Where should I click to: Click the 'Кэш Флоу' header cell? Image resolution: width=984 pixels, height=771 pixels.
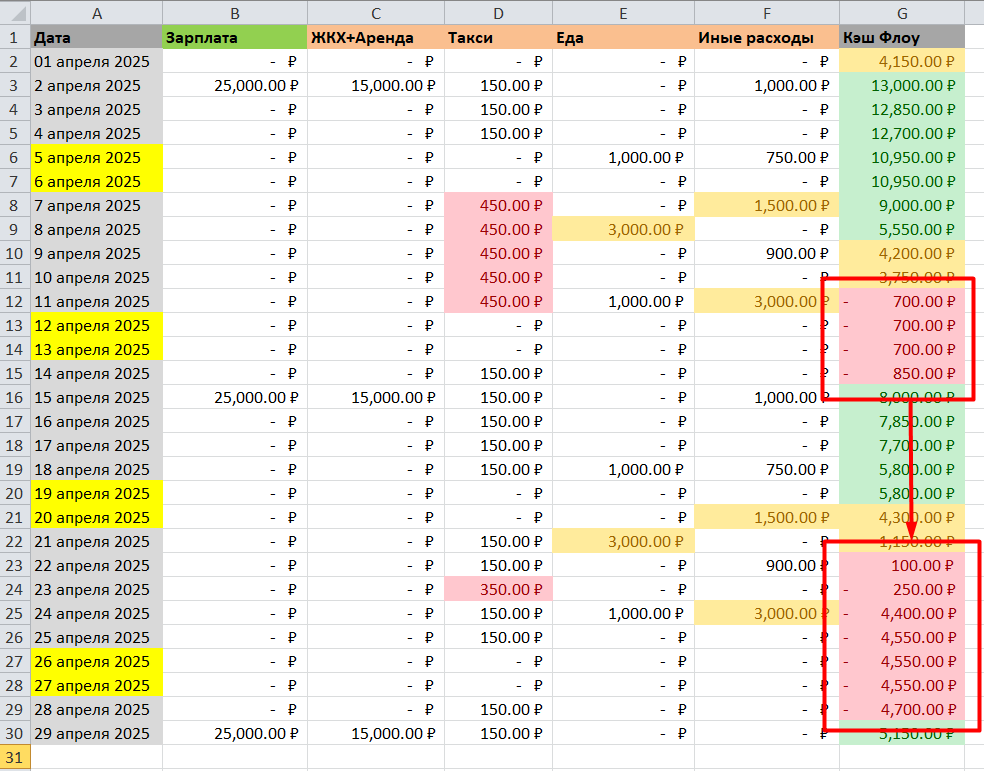[x=902, y=38]
